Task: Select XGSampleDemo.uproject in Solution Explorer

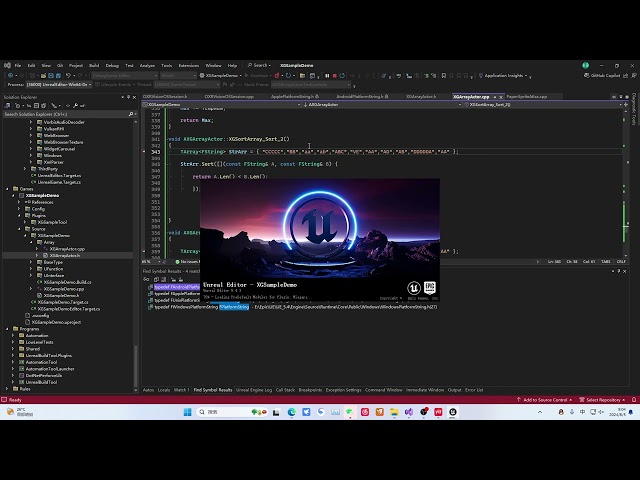Action: point(56,322)
